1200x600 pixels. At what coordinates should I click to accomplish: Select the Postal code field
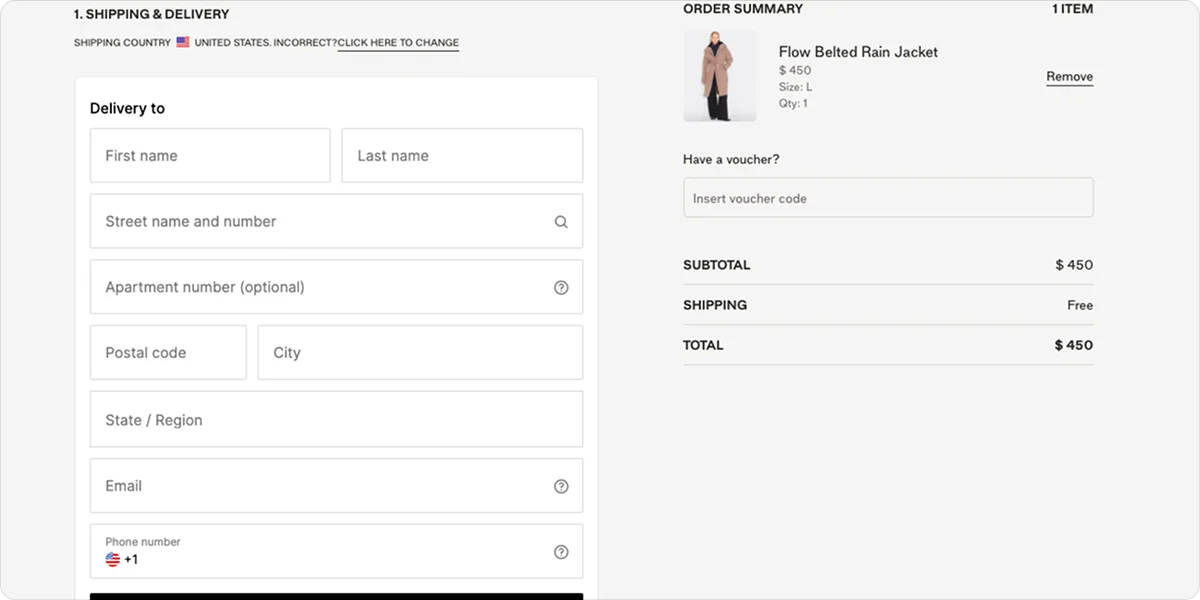point(168,352)
